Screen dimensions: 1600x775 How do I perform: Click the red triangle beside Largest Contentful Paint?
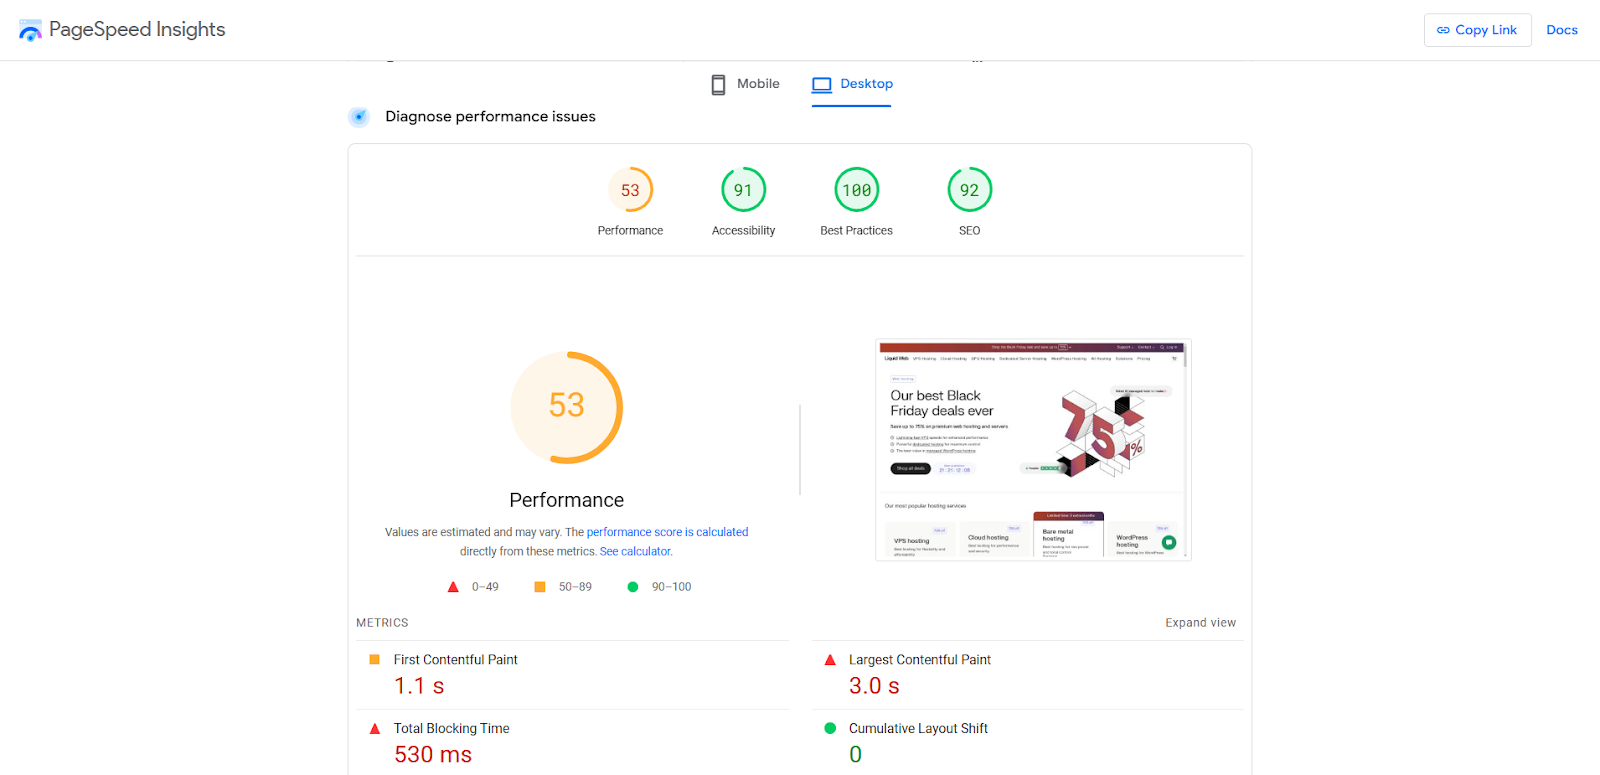tap(830, 660)
